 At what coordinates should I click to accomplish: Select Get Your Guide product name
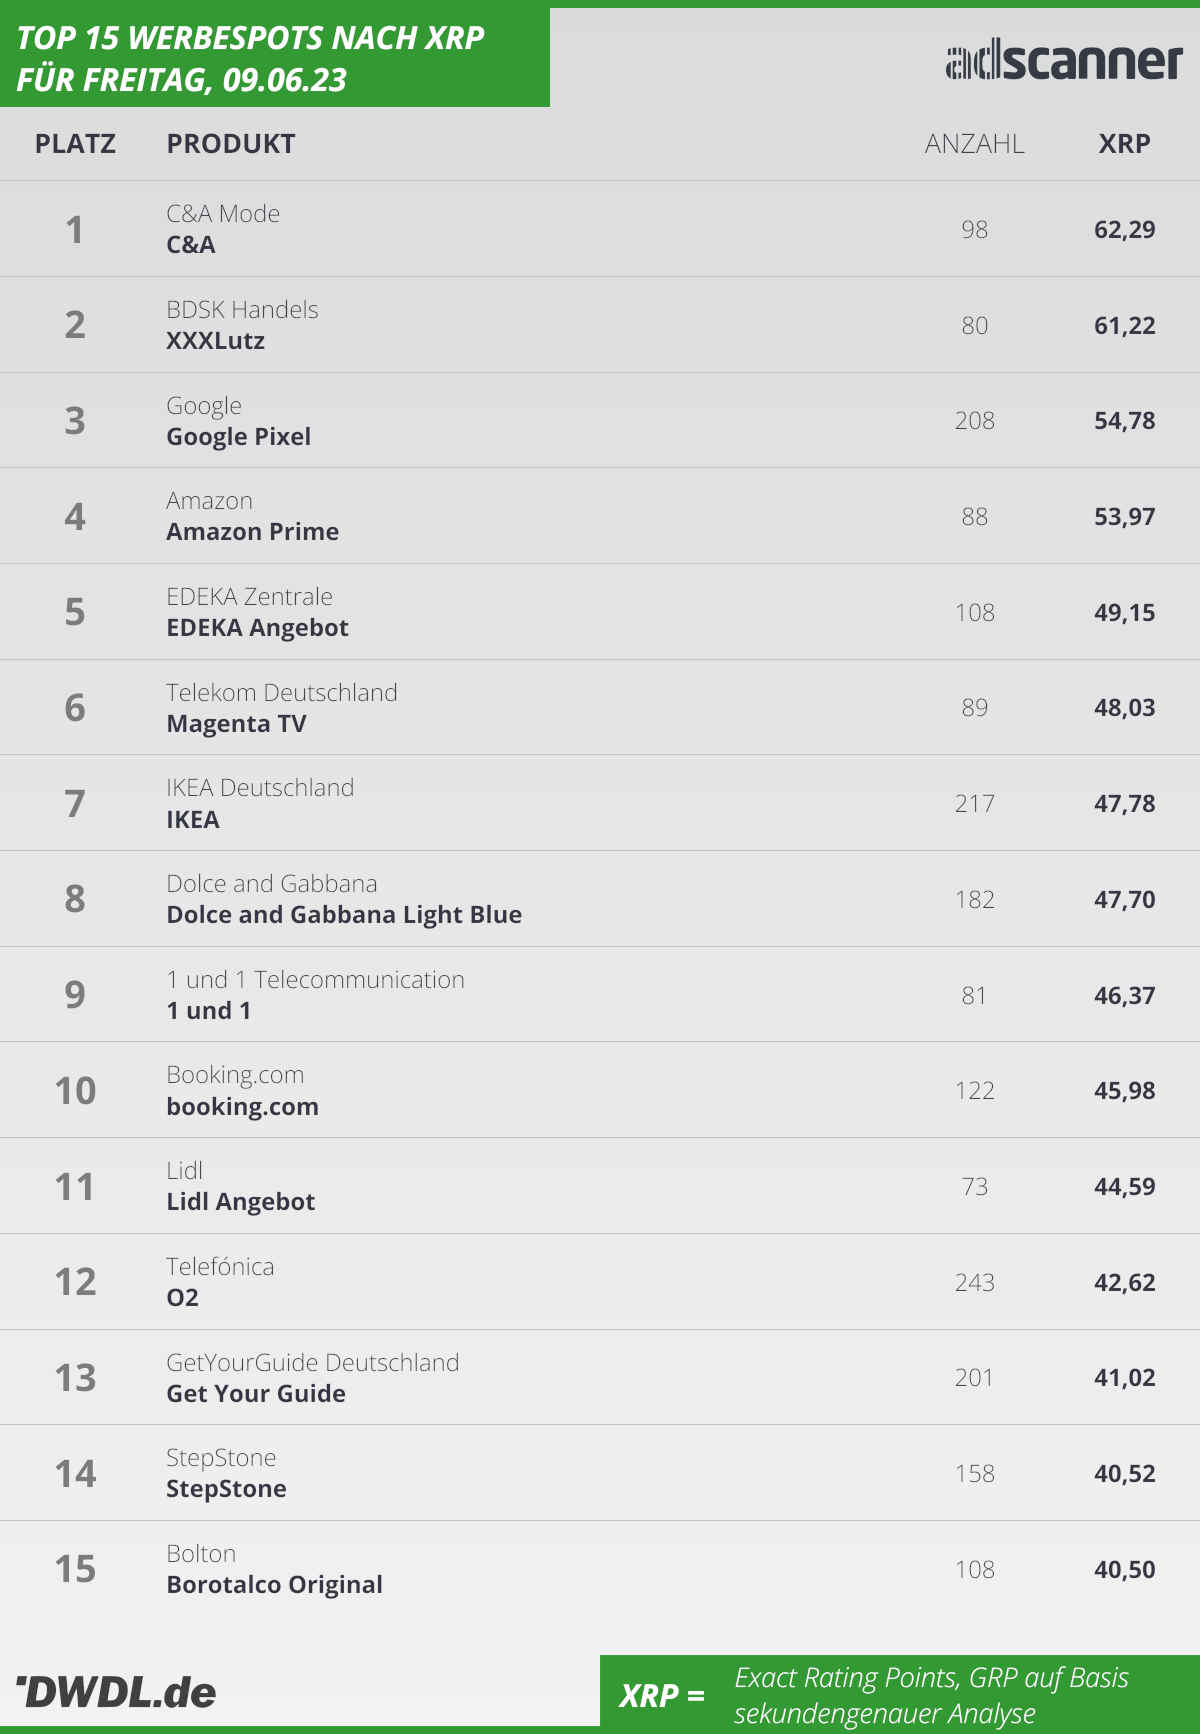pos(256,1394)
